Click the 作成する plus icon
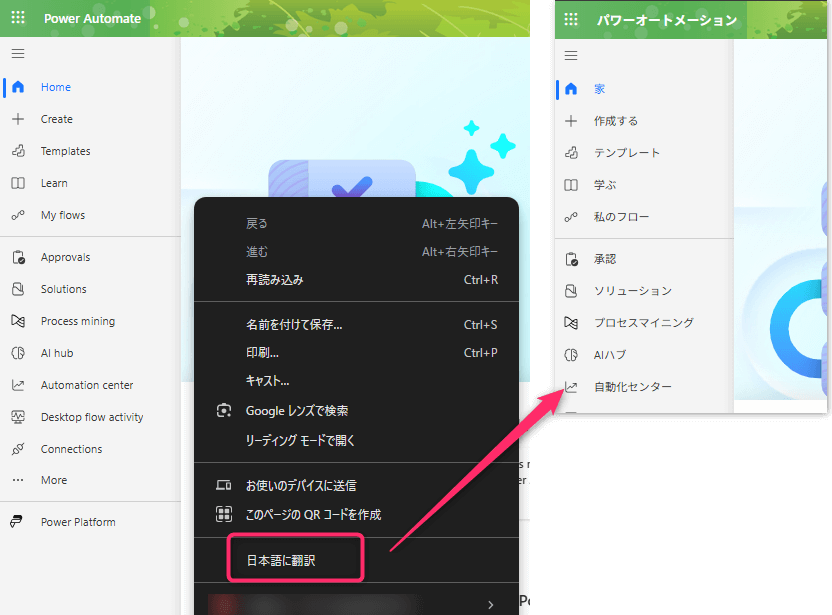832x615 pixels. pos(571,121)
